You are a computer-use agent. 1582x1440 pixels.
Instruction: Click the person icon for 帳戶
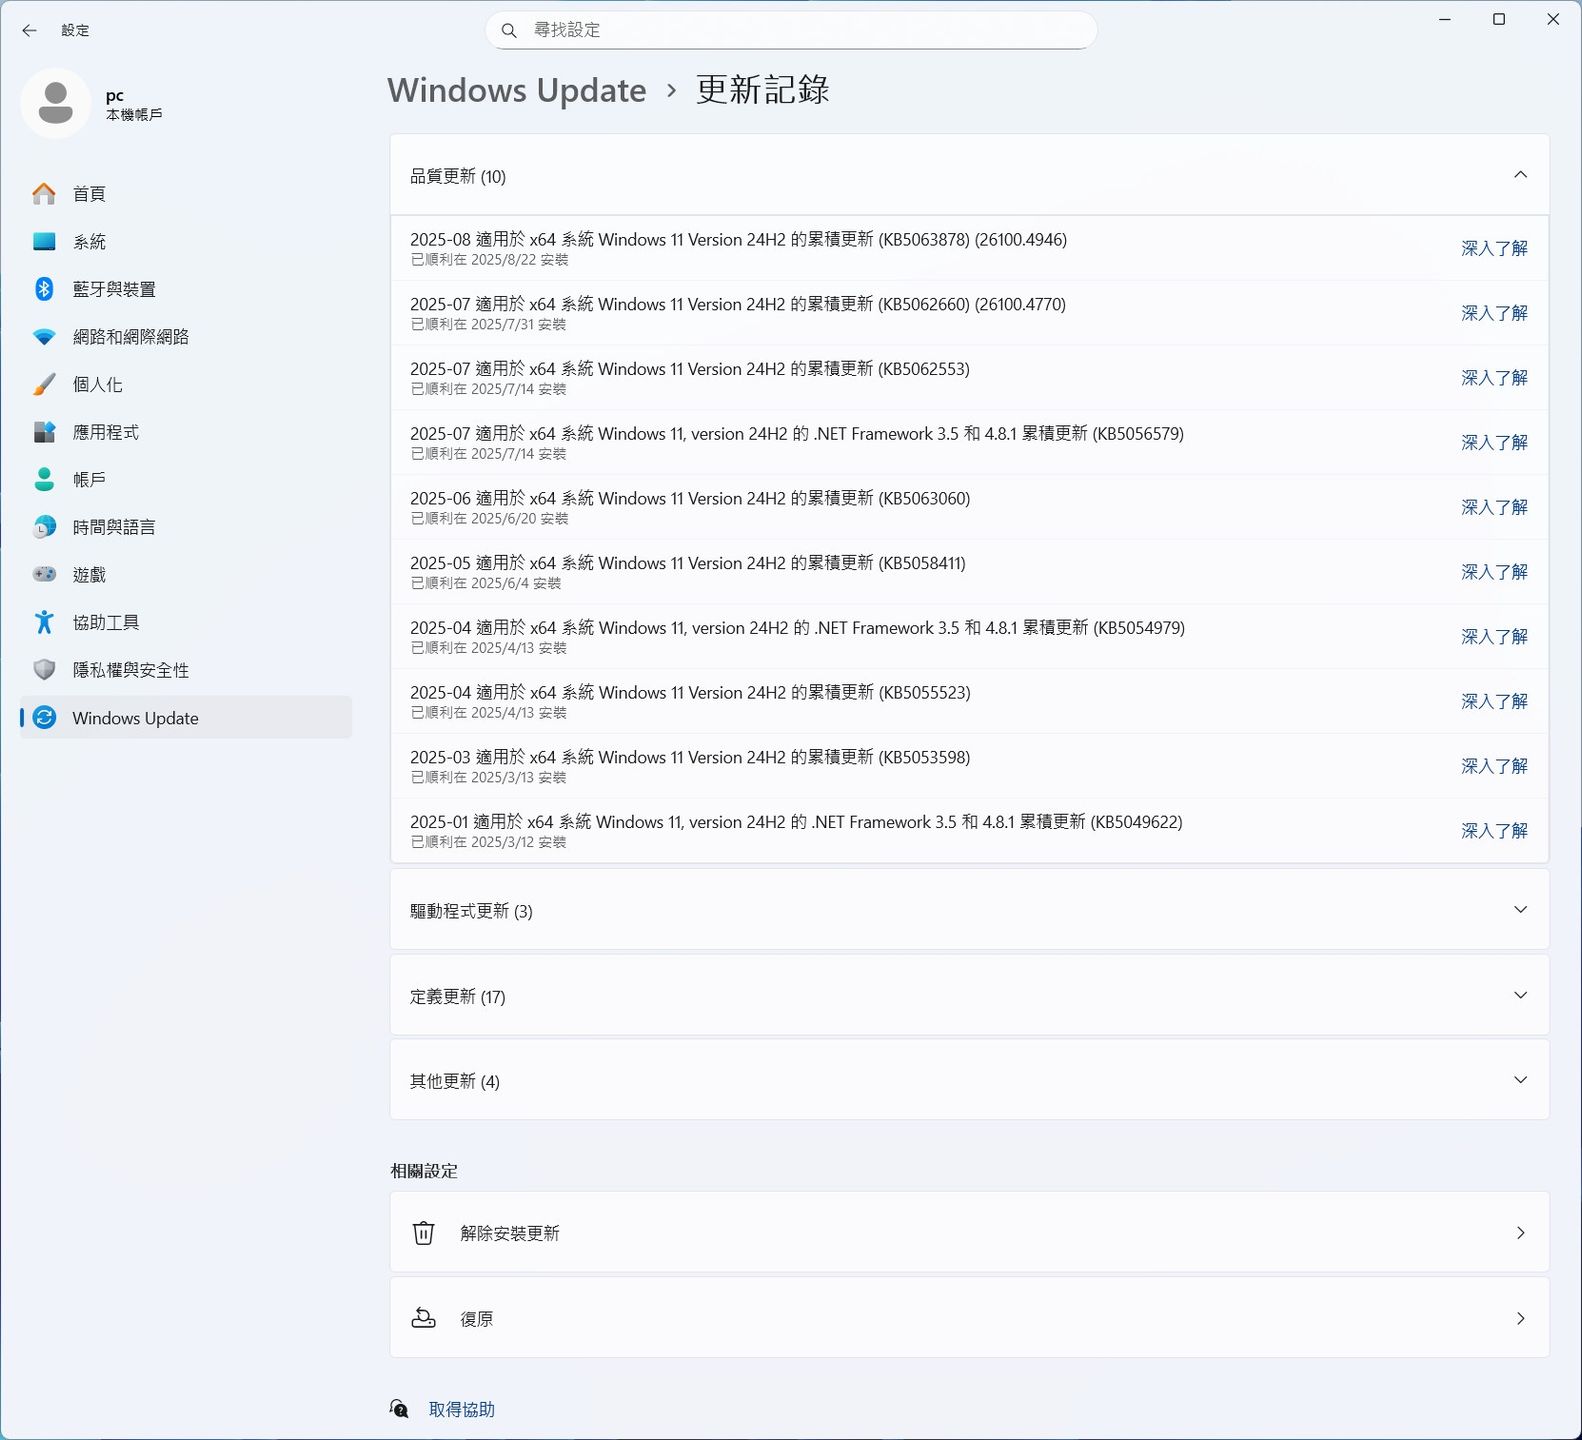[44, 479]
